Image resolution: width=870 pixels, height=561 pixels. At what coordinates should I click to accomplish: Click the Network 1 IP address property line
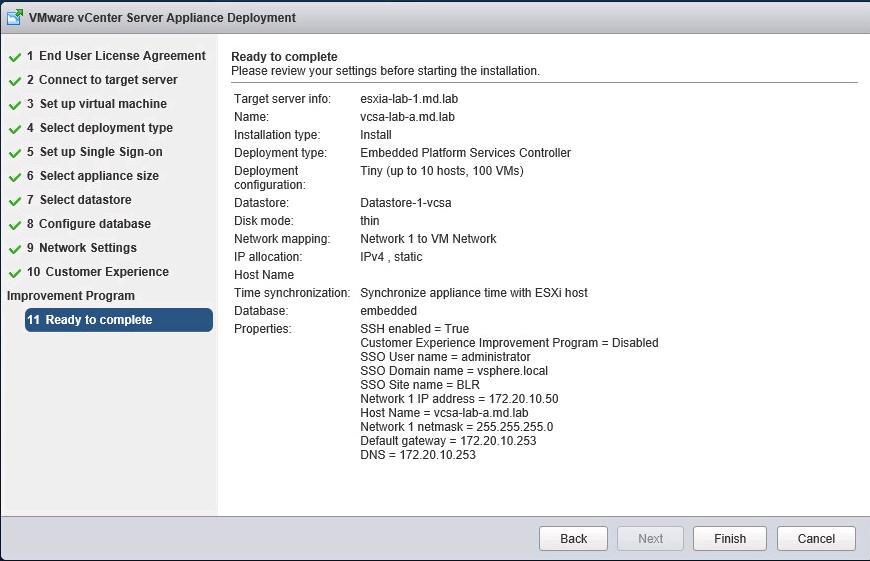click(x=459, y=399)
